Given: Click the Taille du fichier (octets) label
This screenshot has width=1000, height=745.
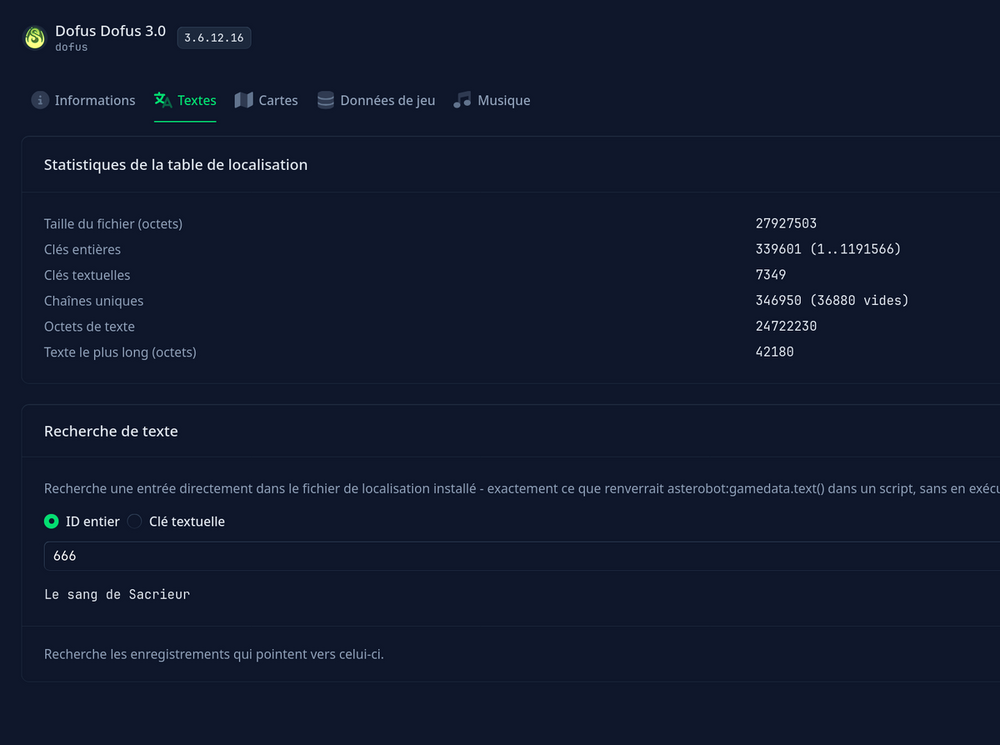Looking at the screenshot, I should 114,224.
